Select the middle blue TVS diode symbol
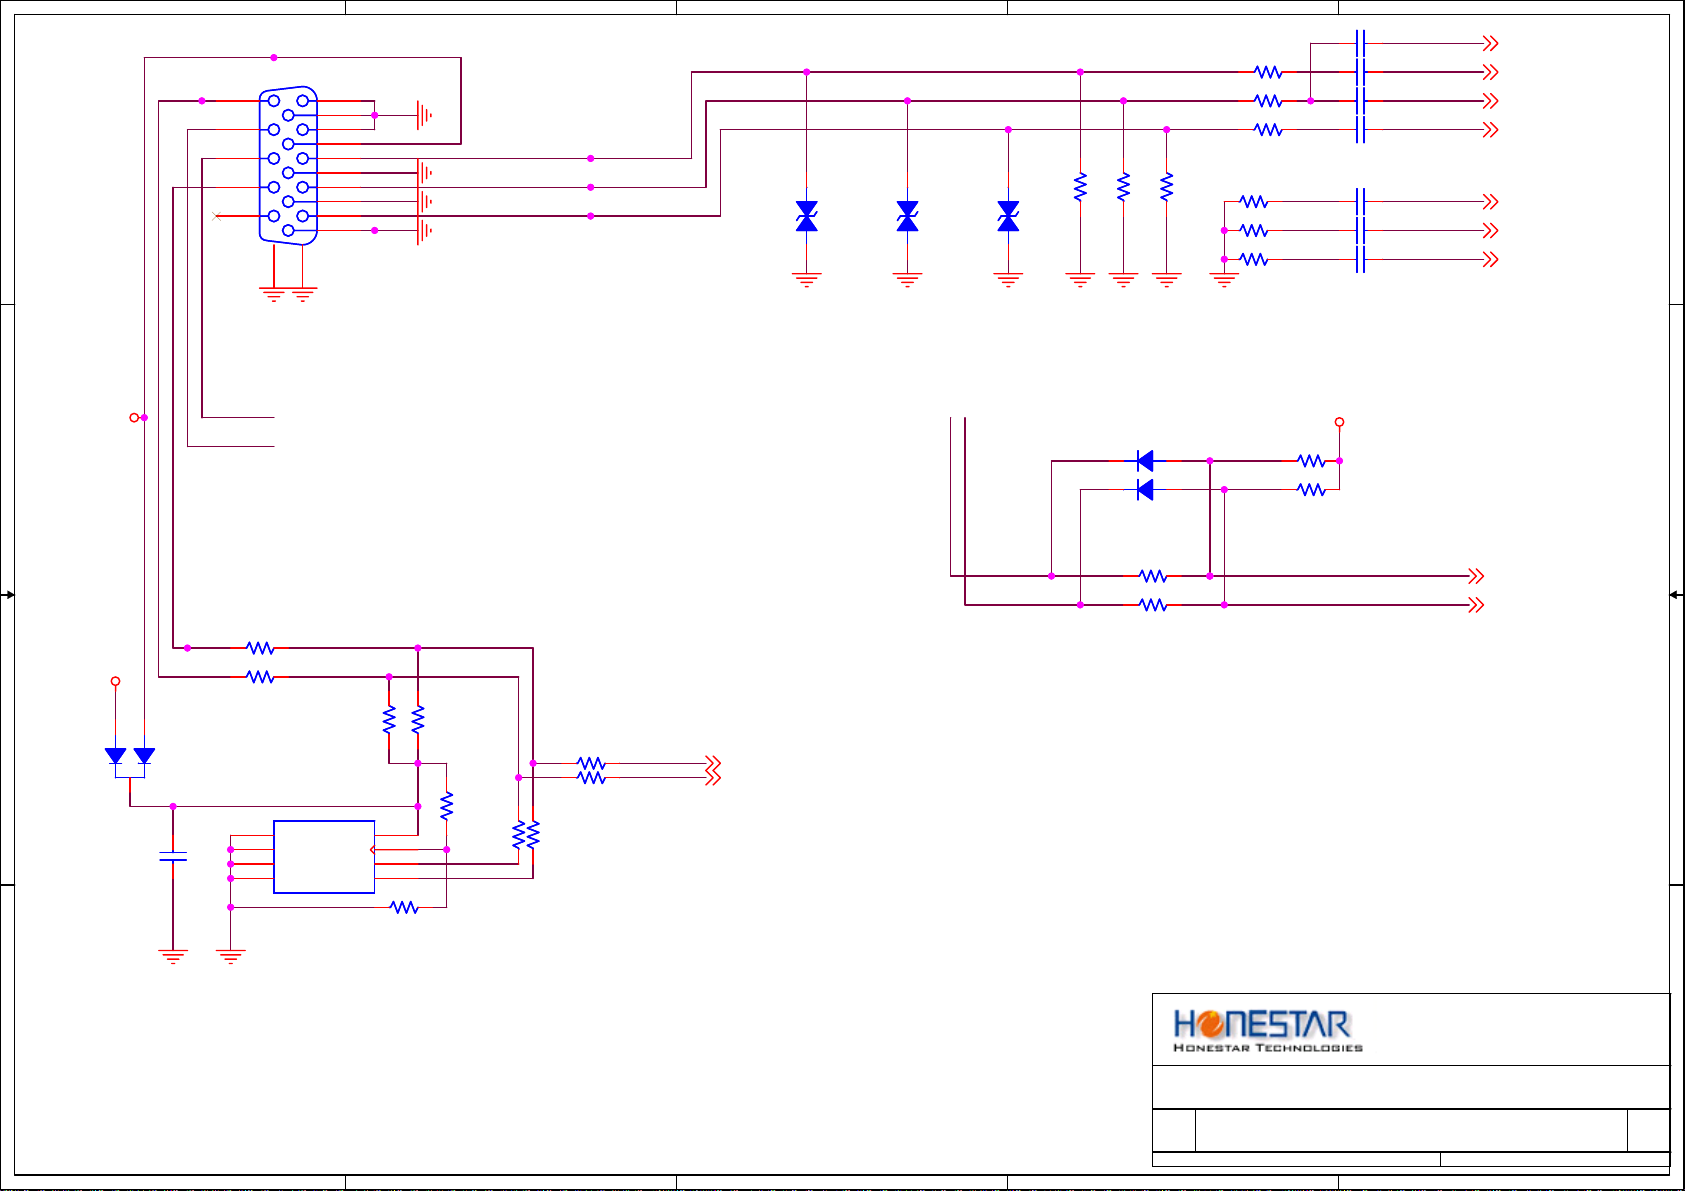Viewport: 1685px width, 1191px height. point(907,216)
